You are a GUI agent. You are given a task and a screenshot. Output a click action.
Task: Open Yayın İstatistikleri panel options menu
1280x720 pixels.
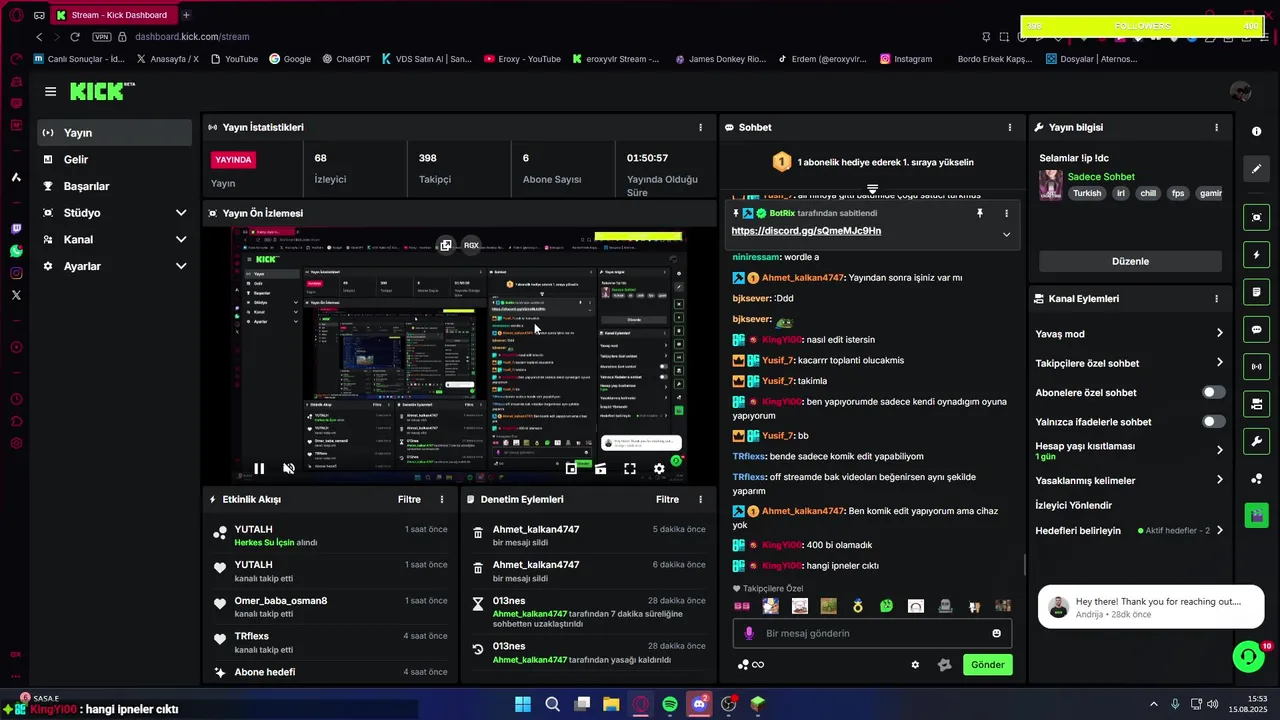[700, 127]
